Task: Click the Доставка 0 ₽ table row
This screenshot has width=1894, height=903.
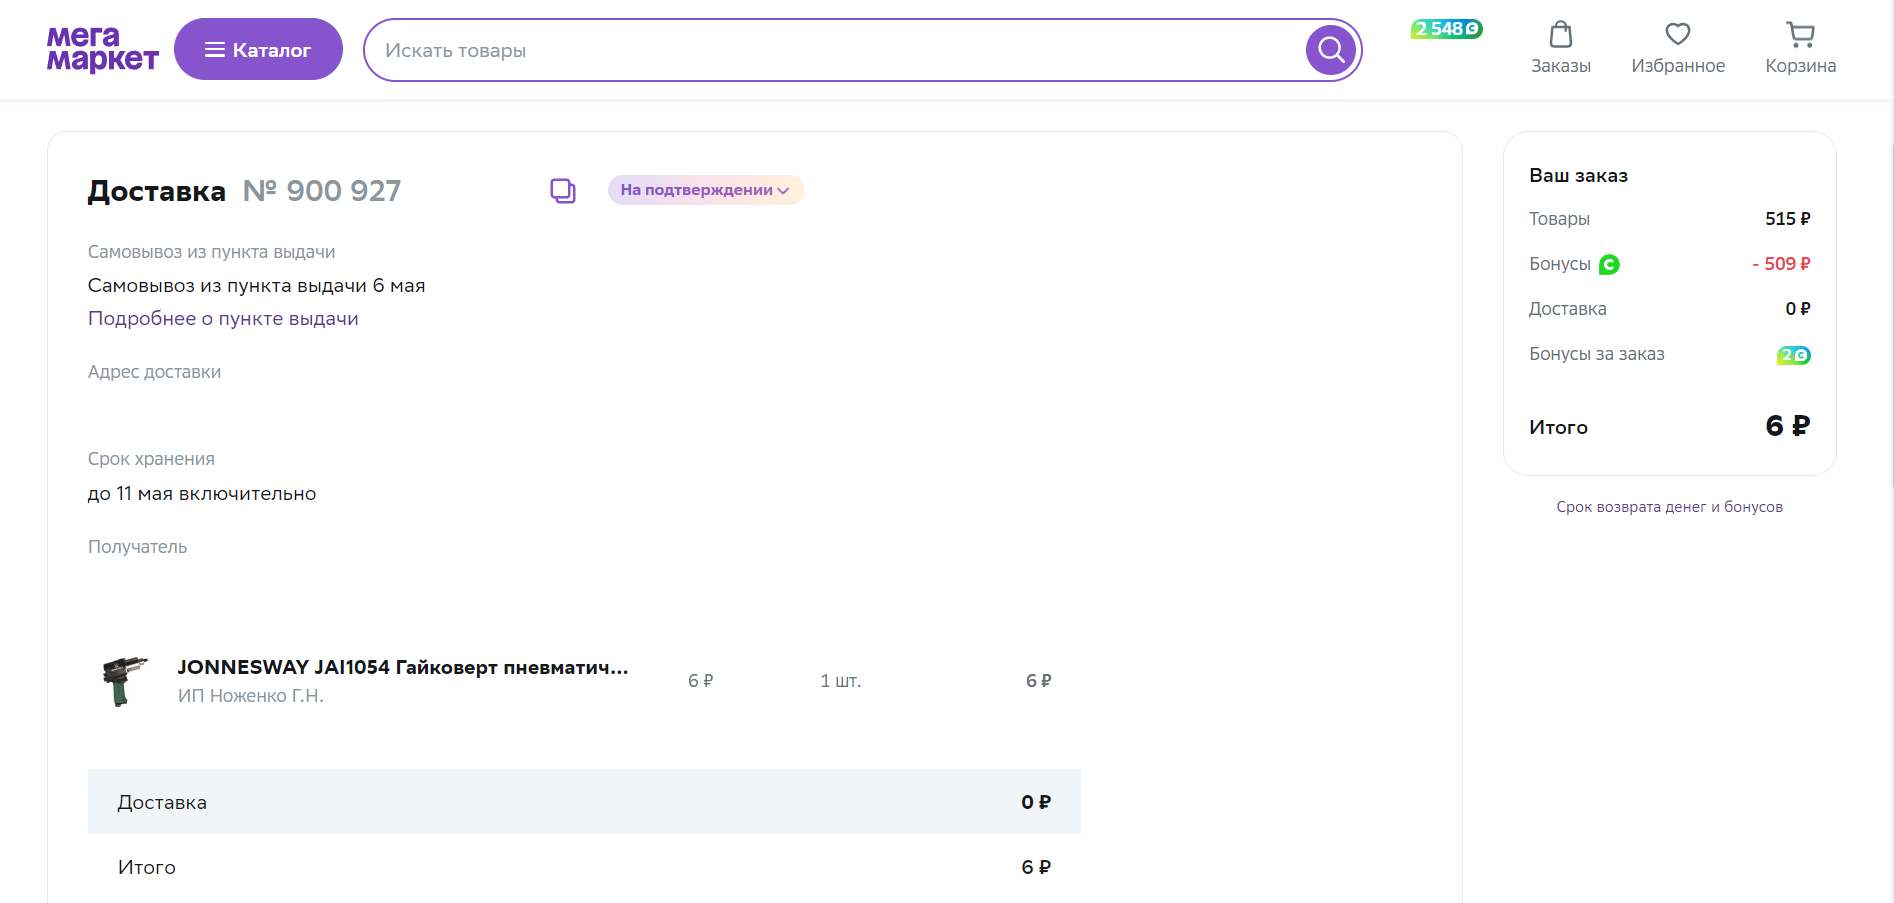Action: 584,802
